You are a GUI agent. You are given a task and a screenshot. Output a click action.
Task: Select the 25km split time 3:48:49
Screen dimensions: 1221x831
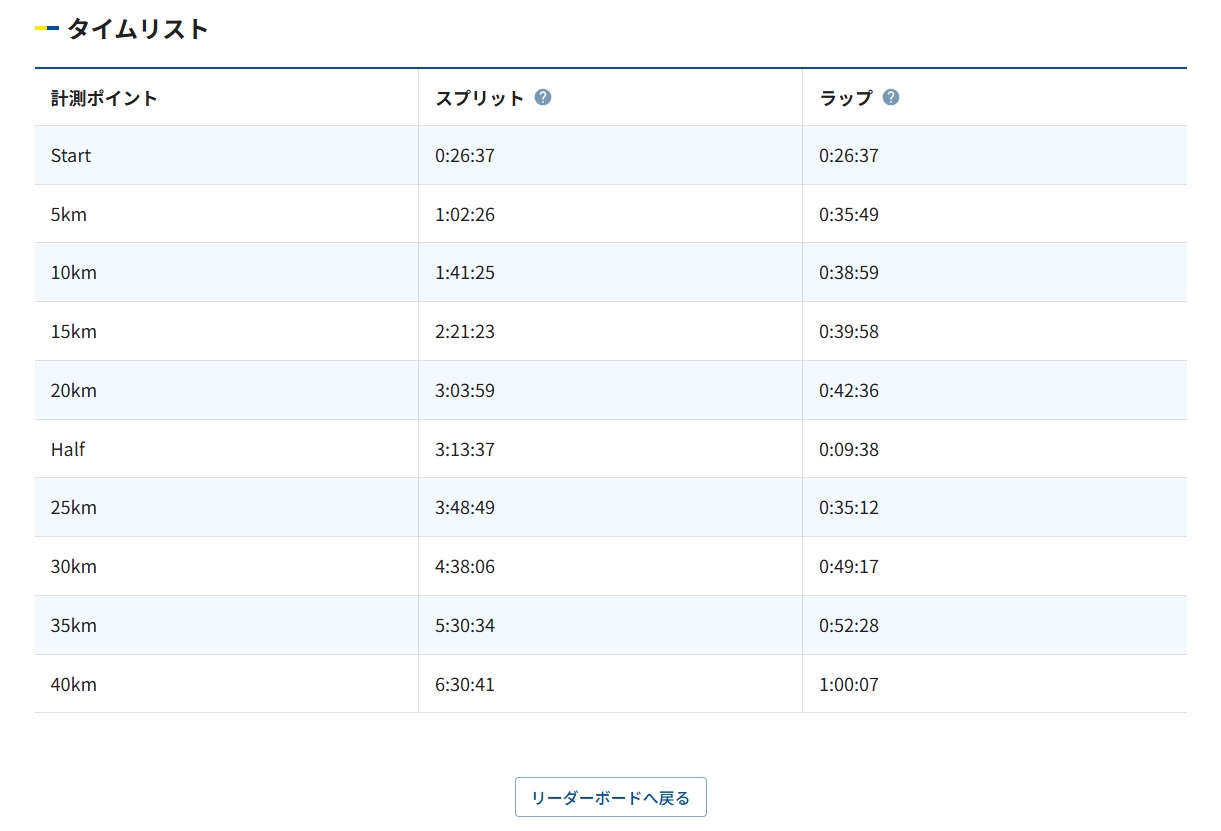465,508
